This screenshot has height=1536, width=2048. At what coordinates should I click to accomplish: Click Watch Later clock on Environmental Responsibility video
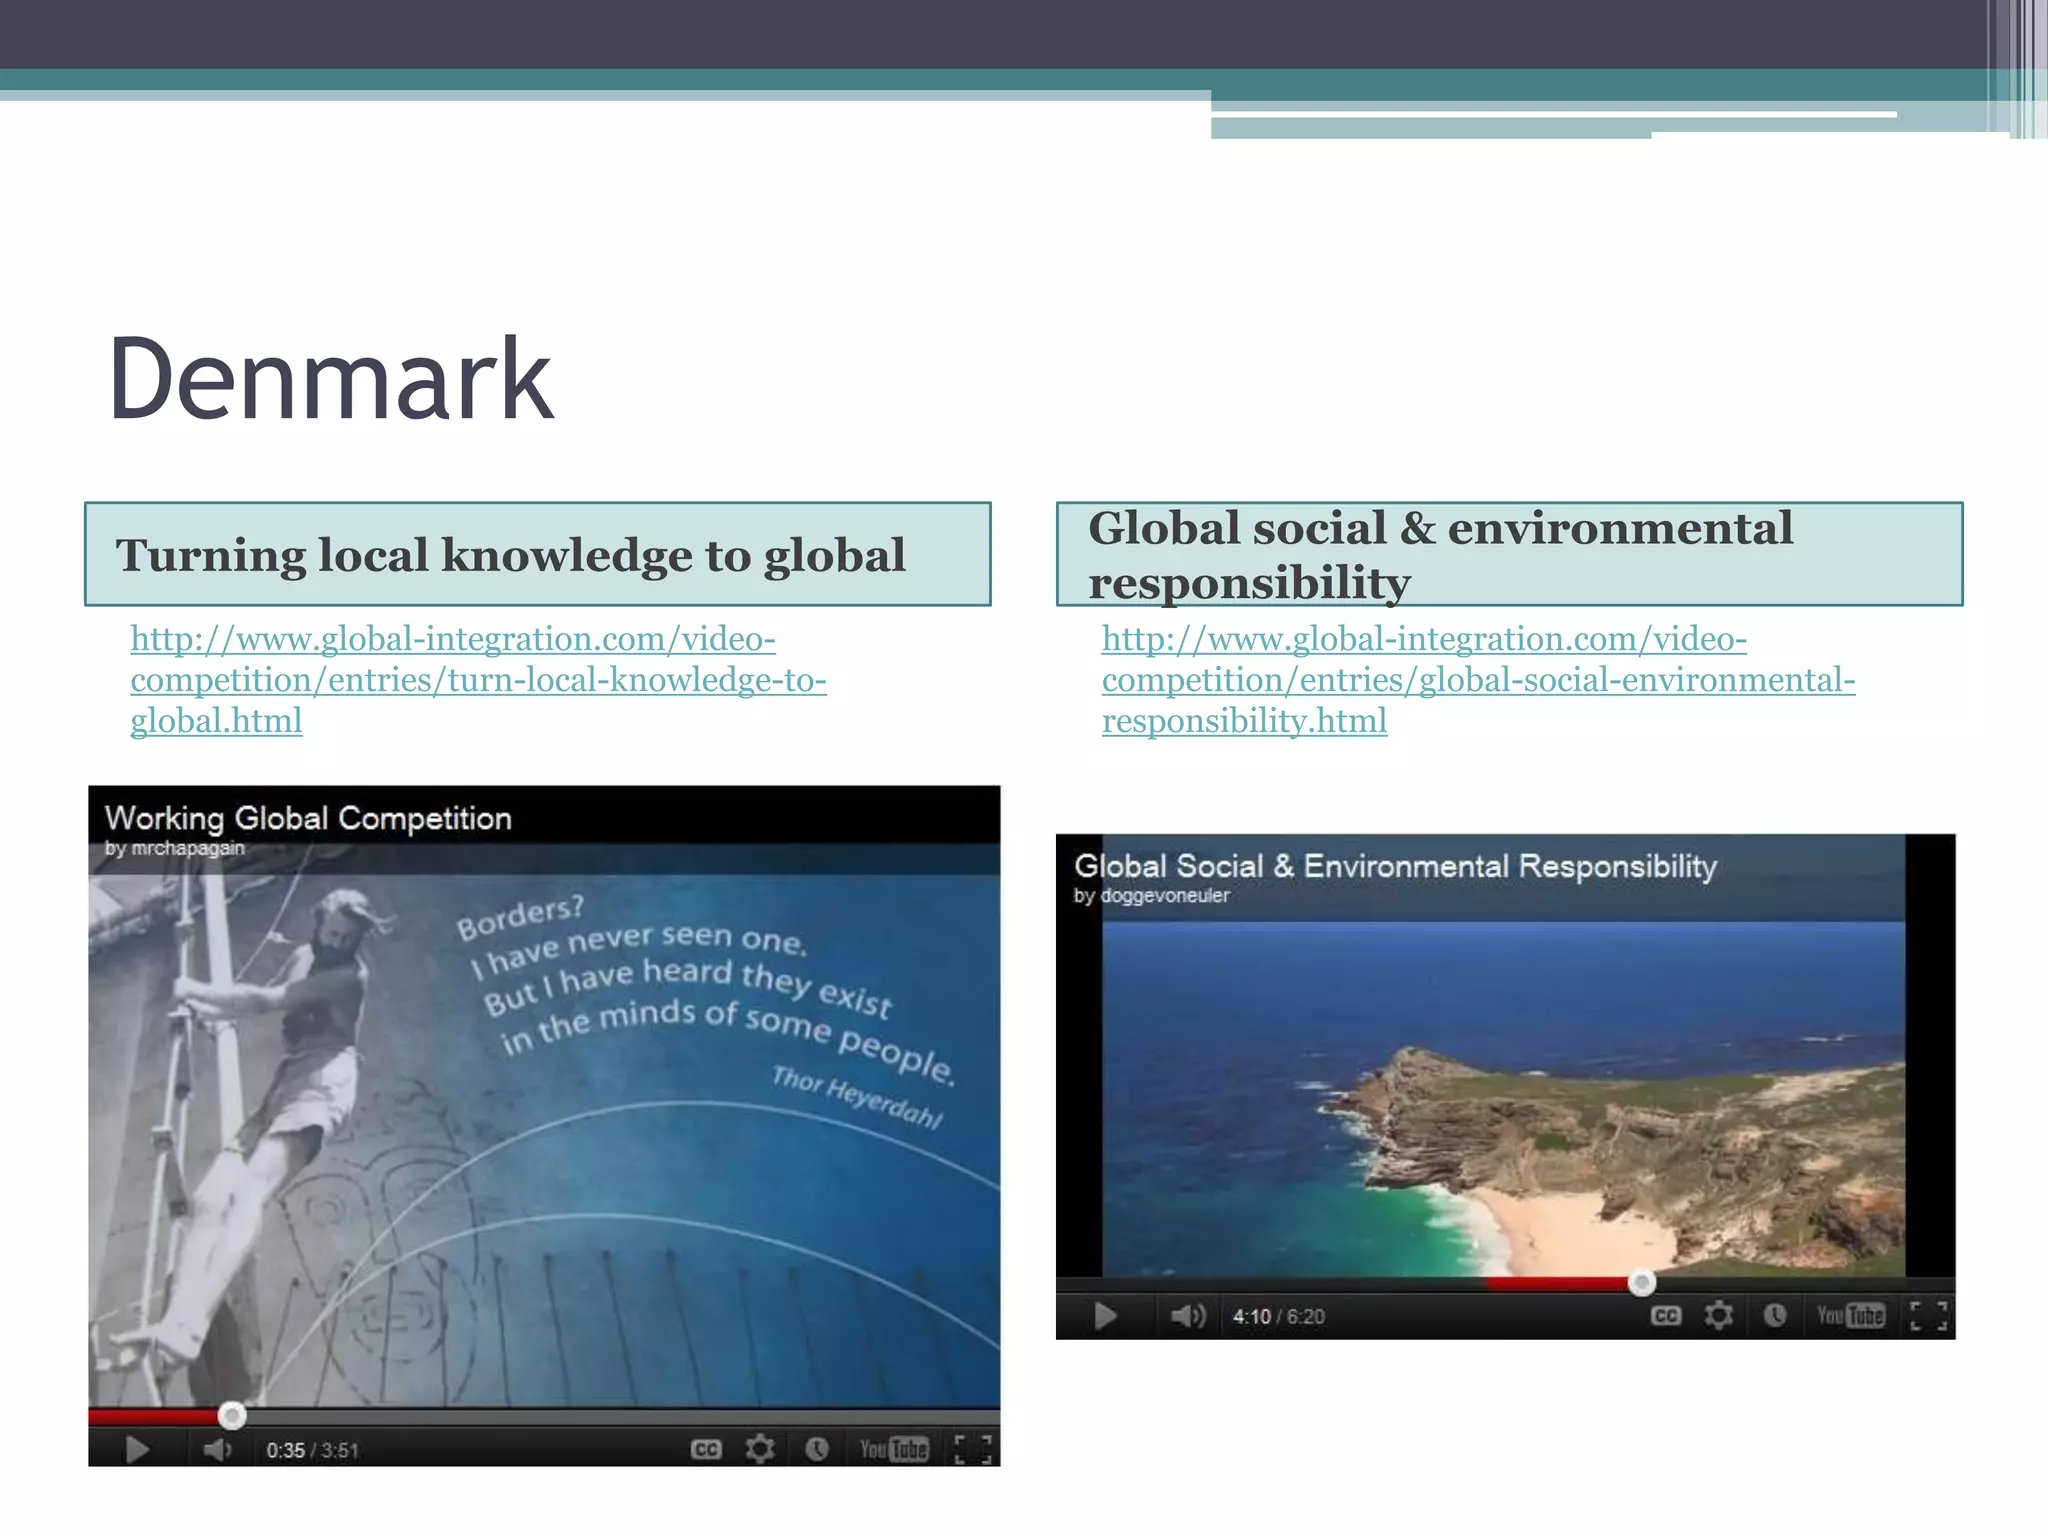tap(1775, 1315)
